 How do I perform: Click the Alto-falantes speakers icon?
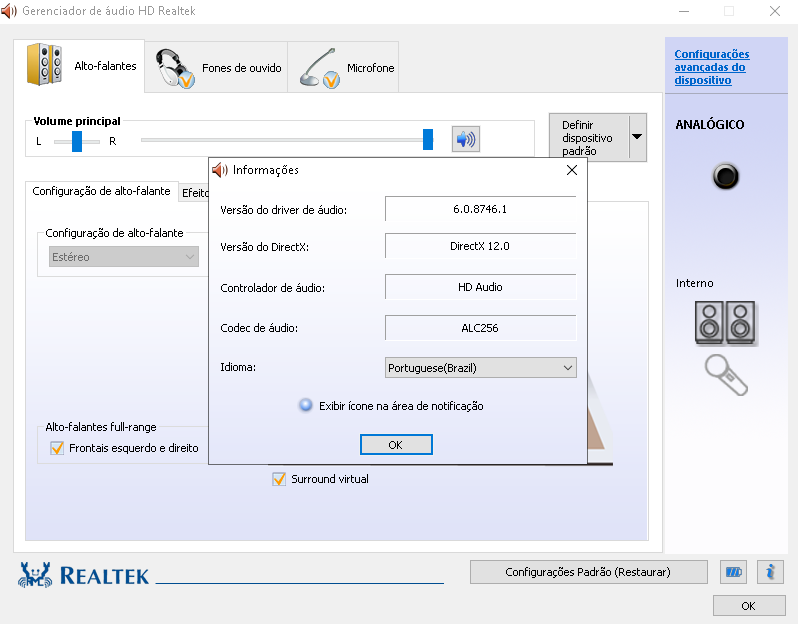tap(44, 65)
